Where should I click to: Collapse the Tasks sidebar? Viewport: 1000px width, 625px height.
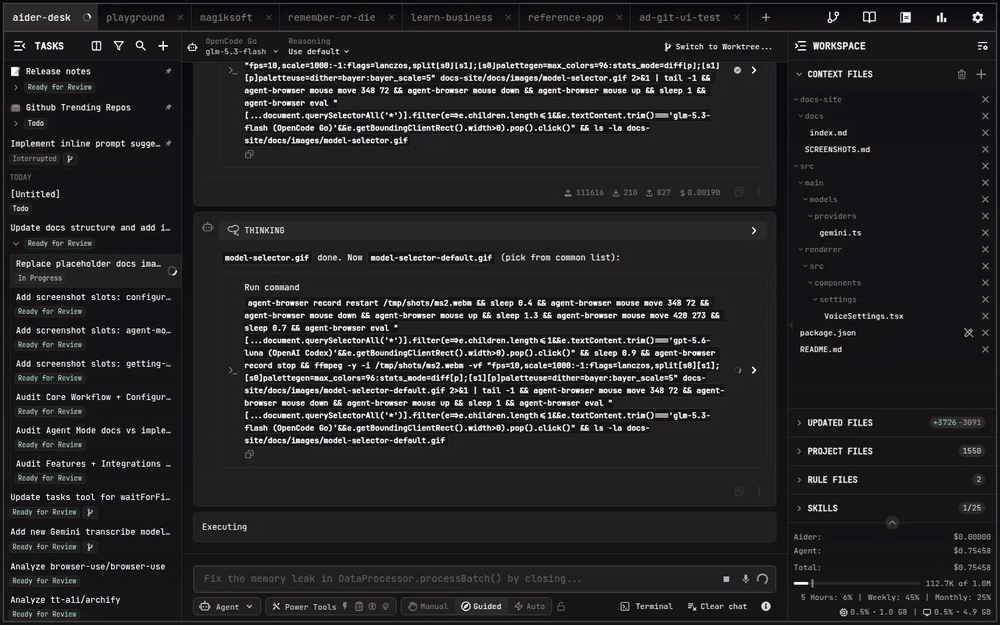19,46
